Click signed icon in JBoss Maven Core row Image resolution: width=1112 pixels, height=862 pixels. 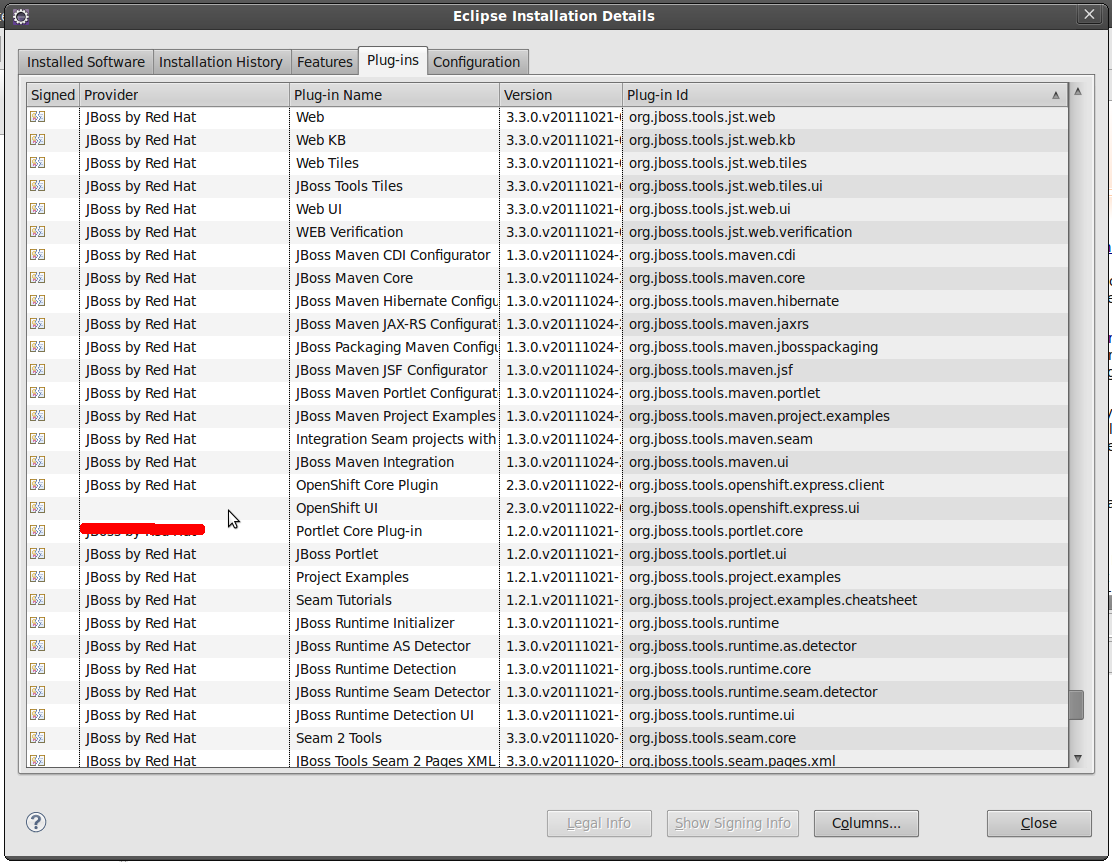pyautogui.click(x=38, y=277)
